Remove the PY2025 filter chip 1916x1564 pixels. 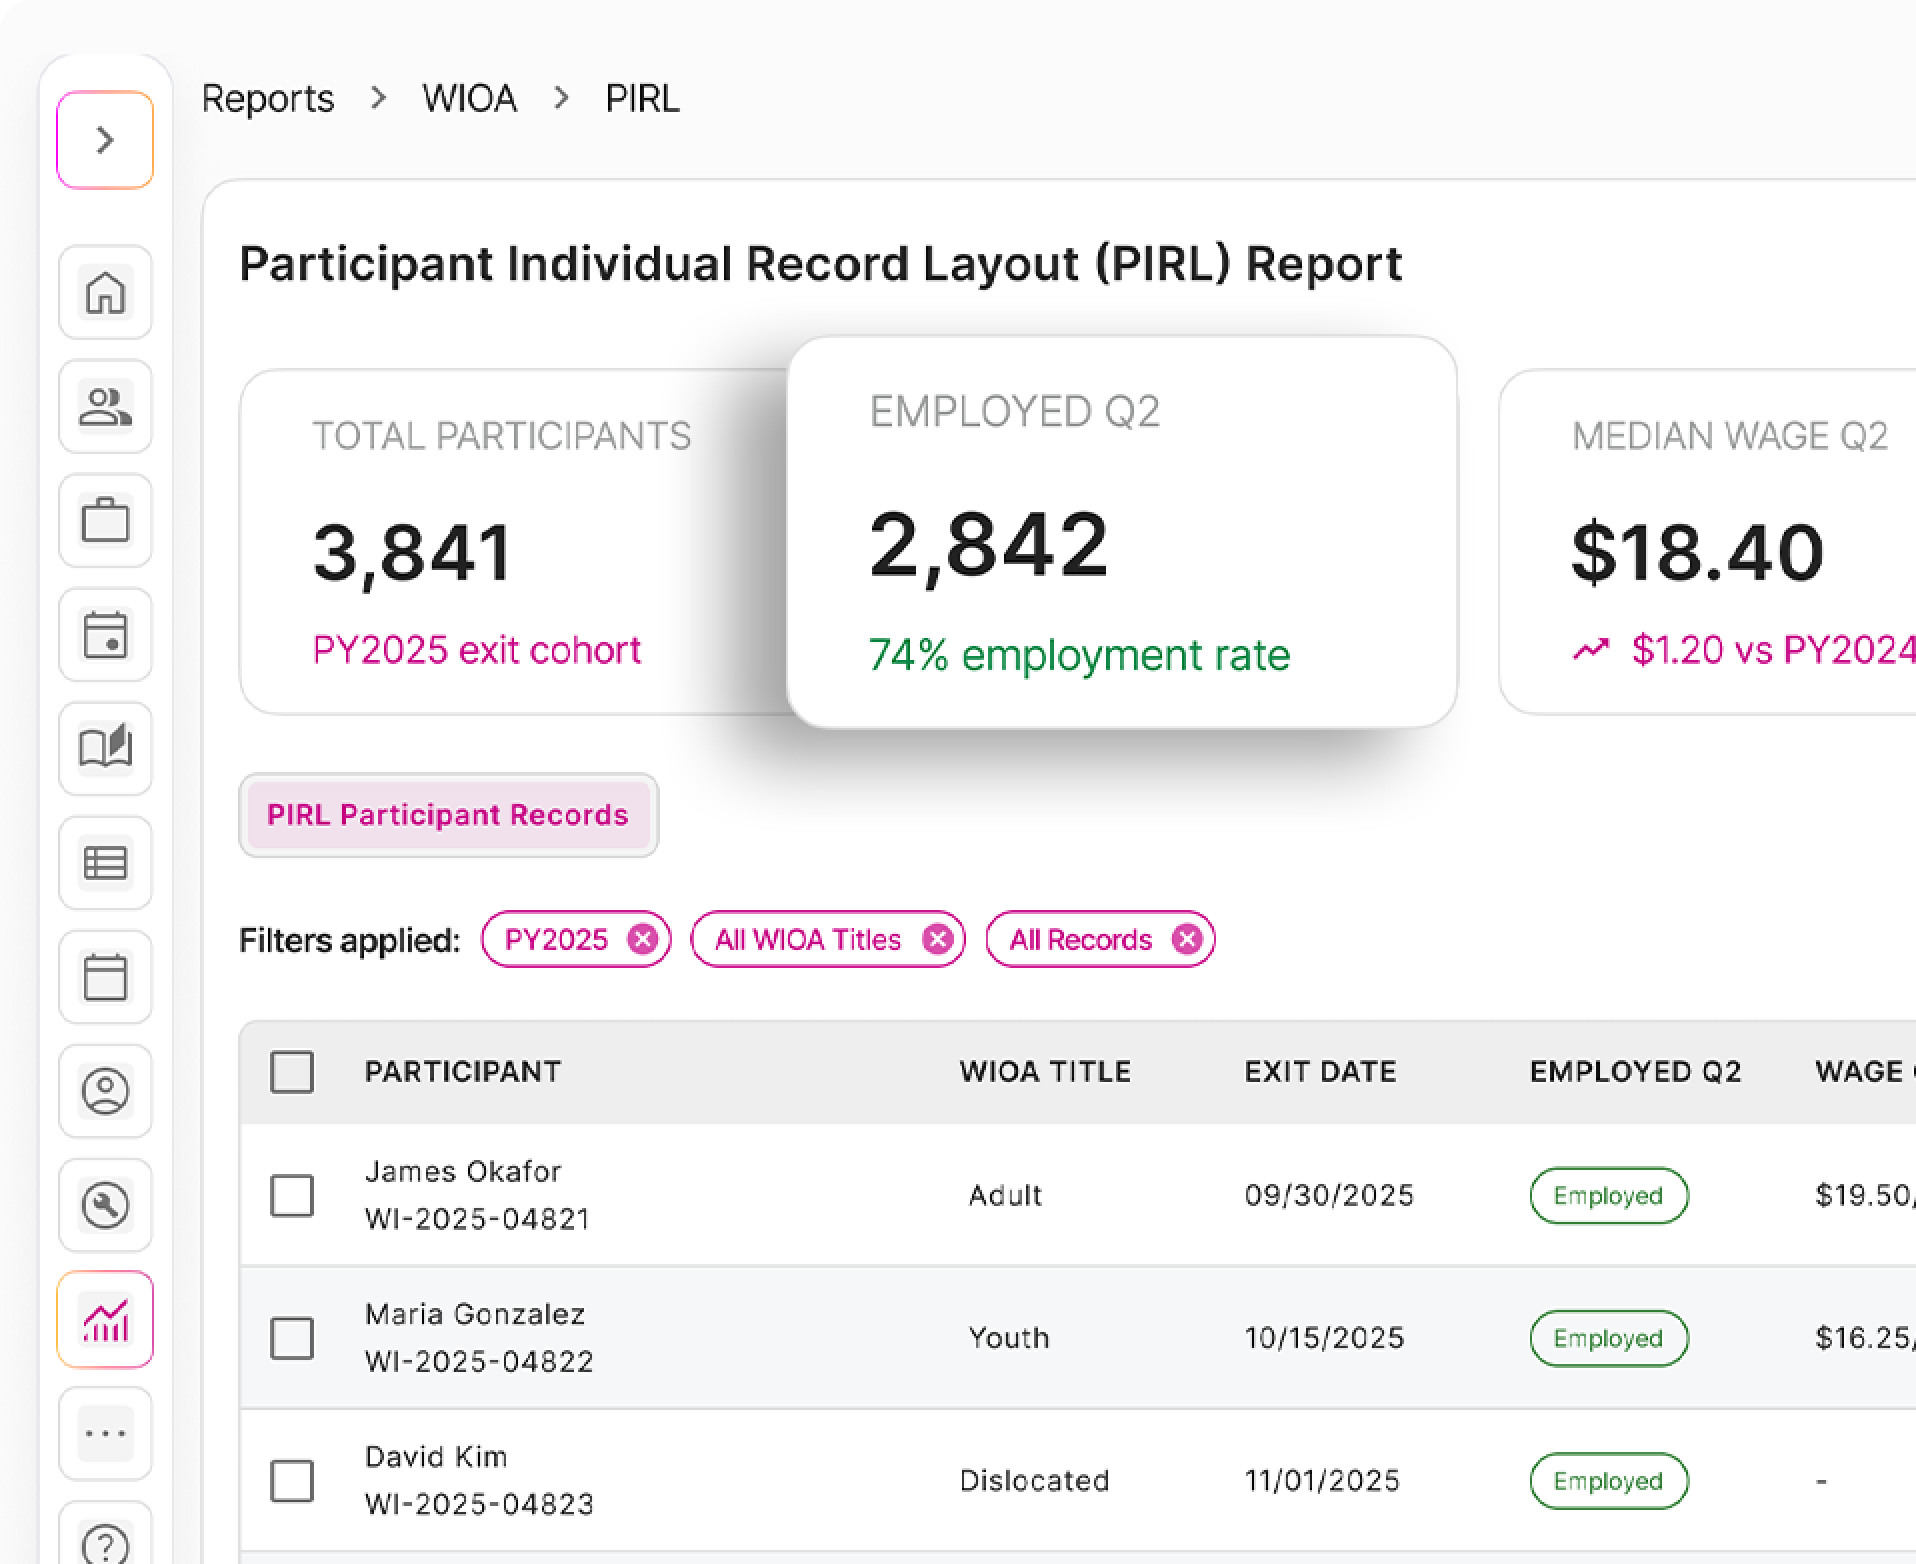pyautogui.click(x=642, y=940)
